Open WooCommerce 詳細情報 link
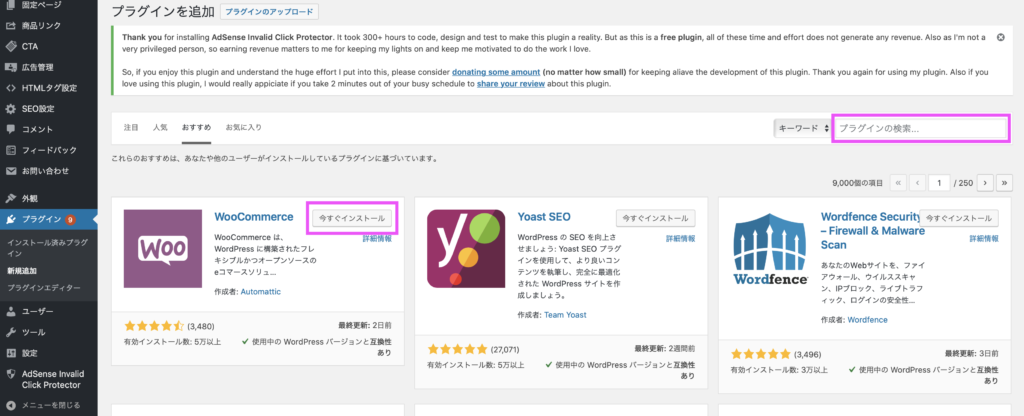1024x416 pixels. coord(377,239)
